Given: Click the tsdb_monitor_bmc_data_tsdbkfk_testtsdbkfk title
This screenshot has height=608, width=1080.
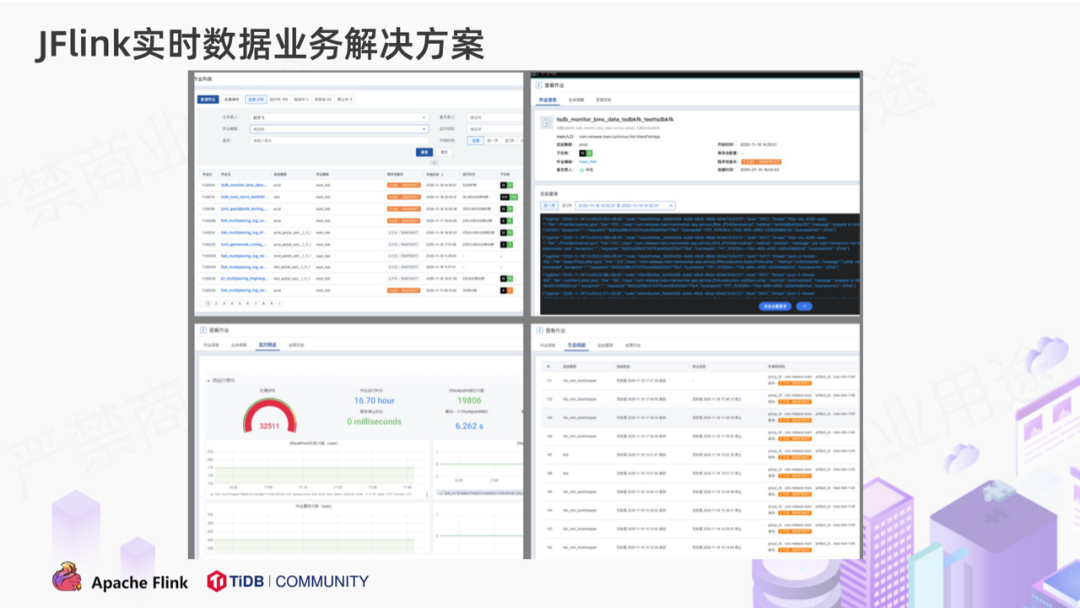Looking at the screenshot, I should [x=615, y=119].
